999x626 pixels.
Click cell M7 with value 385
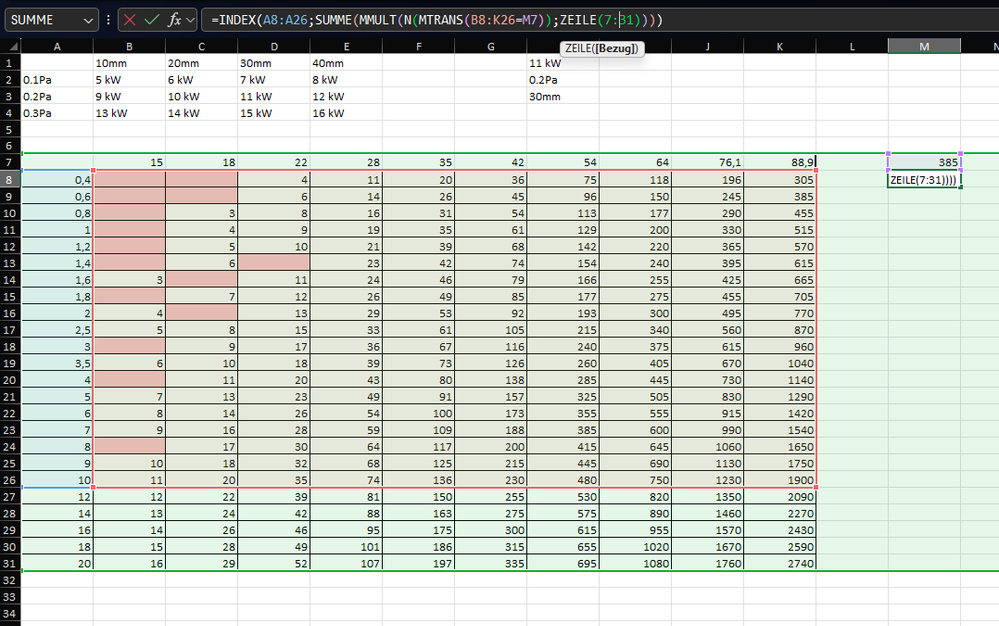click(x=924, y=162)
